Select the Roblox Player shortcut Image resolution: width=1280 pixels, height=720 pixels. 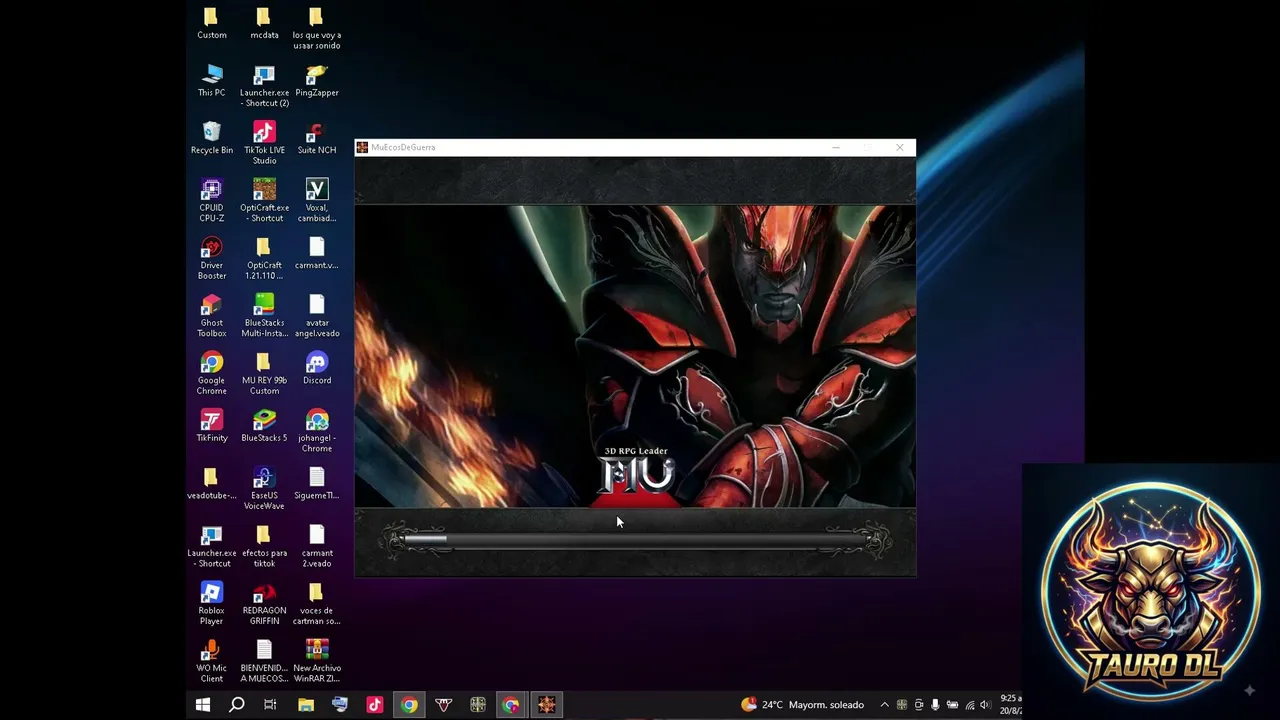(x=211, y=604)
